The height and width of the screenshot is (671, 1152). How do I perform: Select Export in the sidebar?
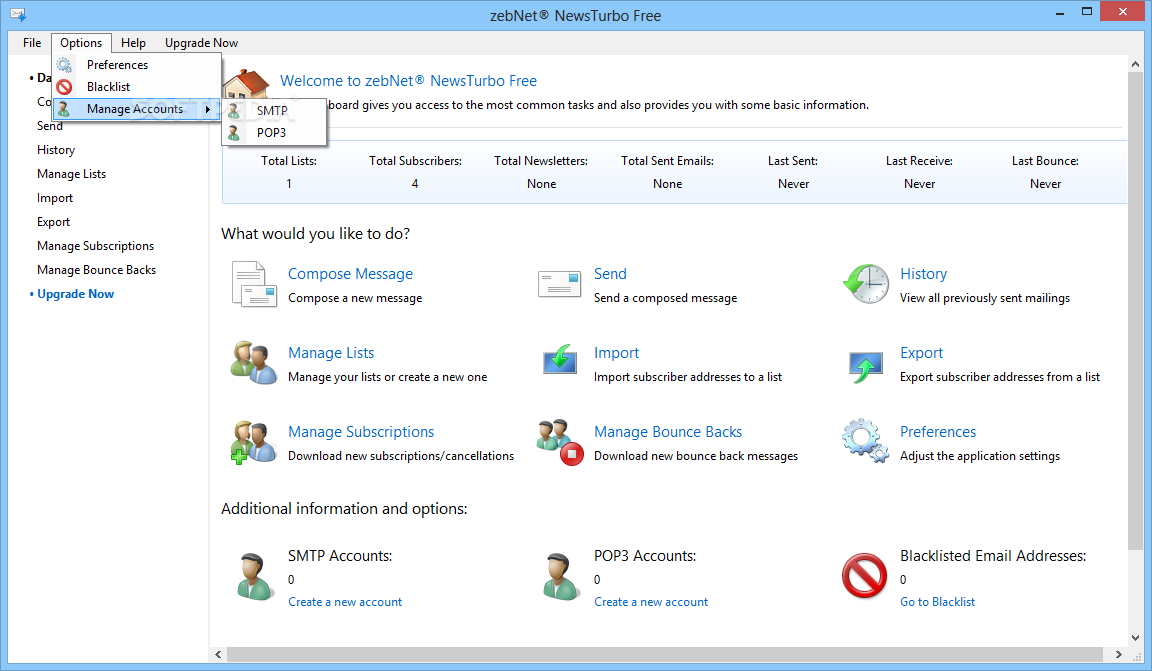click(x=54, y=222)
